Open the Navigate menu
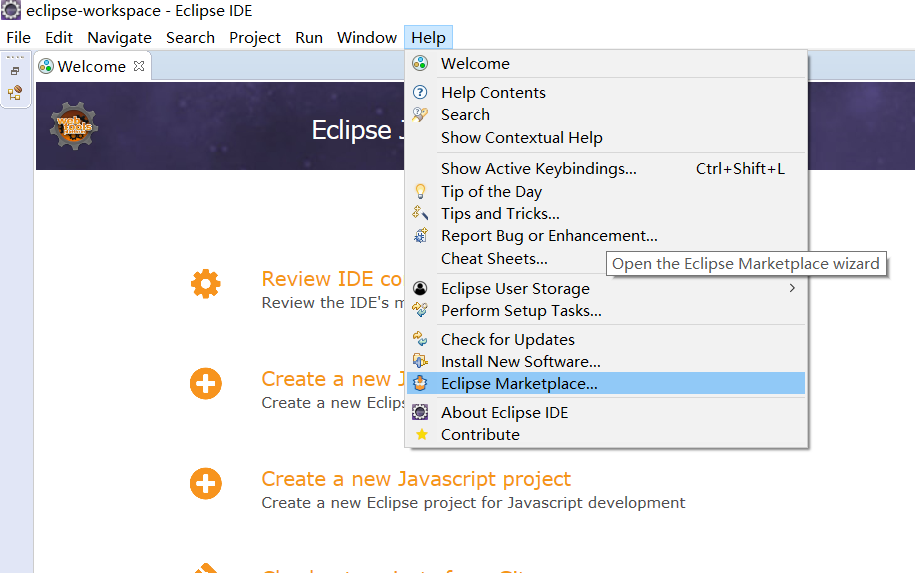The width and height of the screenshot is (915, 573). (x=120, y=37)
